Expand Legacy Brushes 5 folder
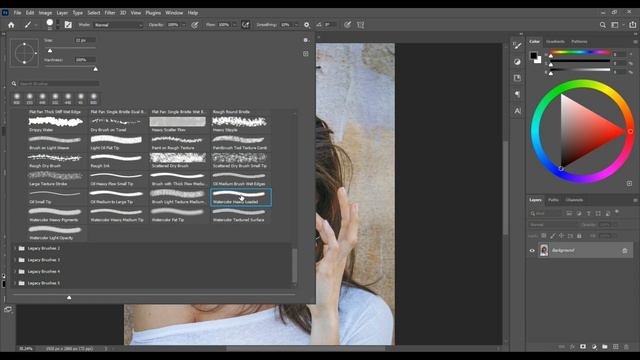This screenshot has height=360, width=640. 15,283
